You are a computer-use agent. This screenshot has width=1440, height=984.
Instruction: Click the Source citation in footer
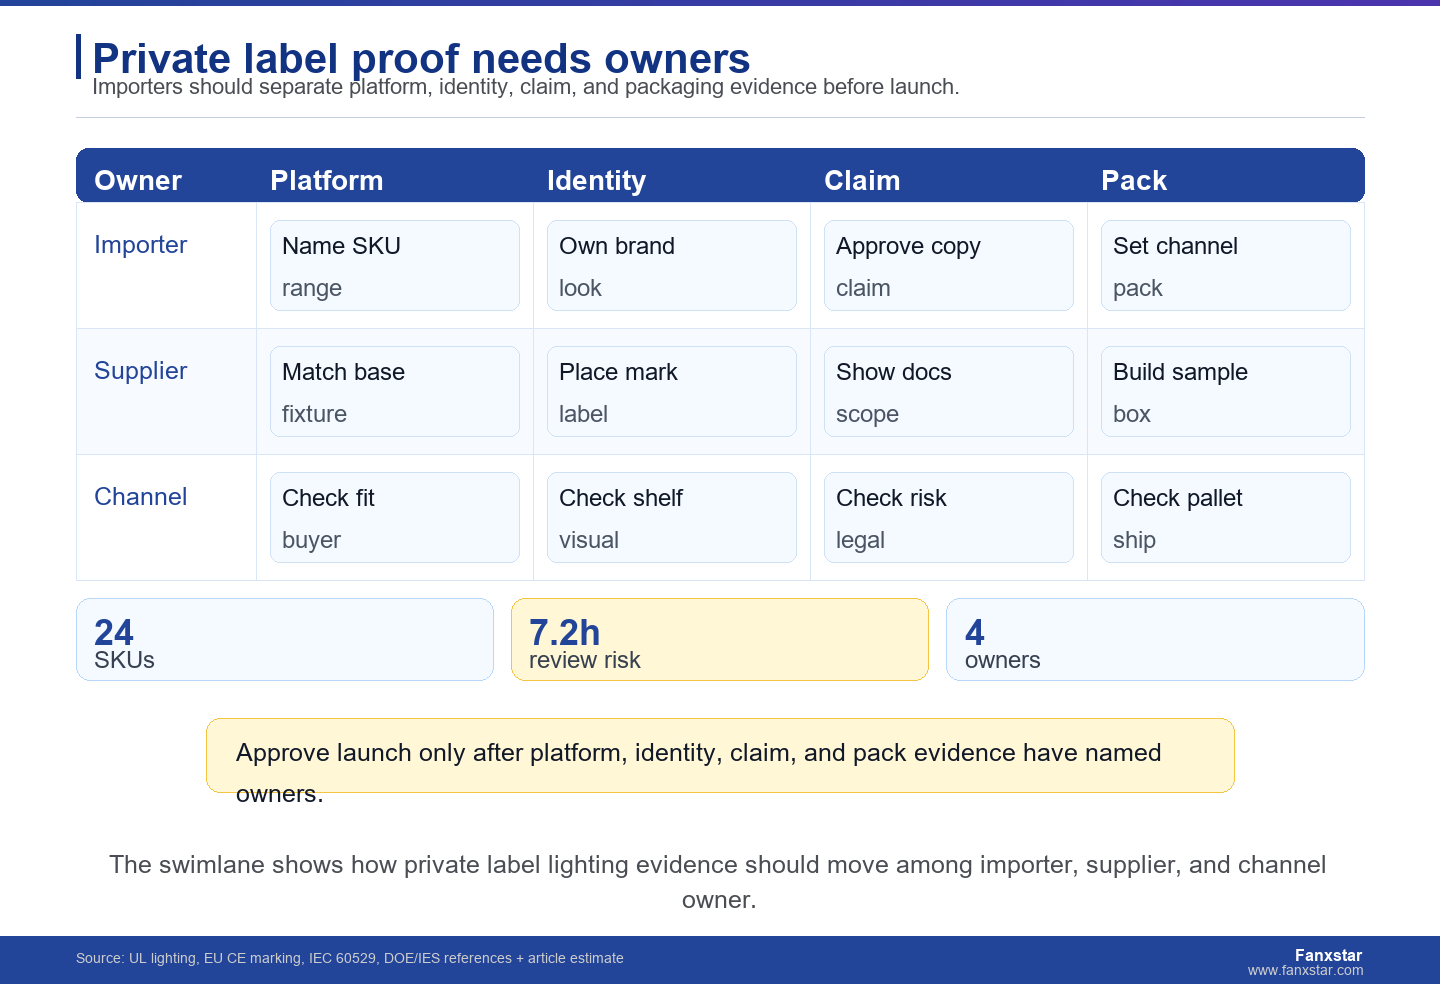tap(350, 958)
